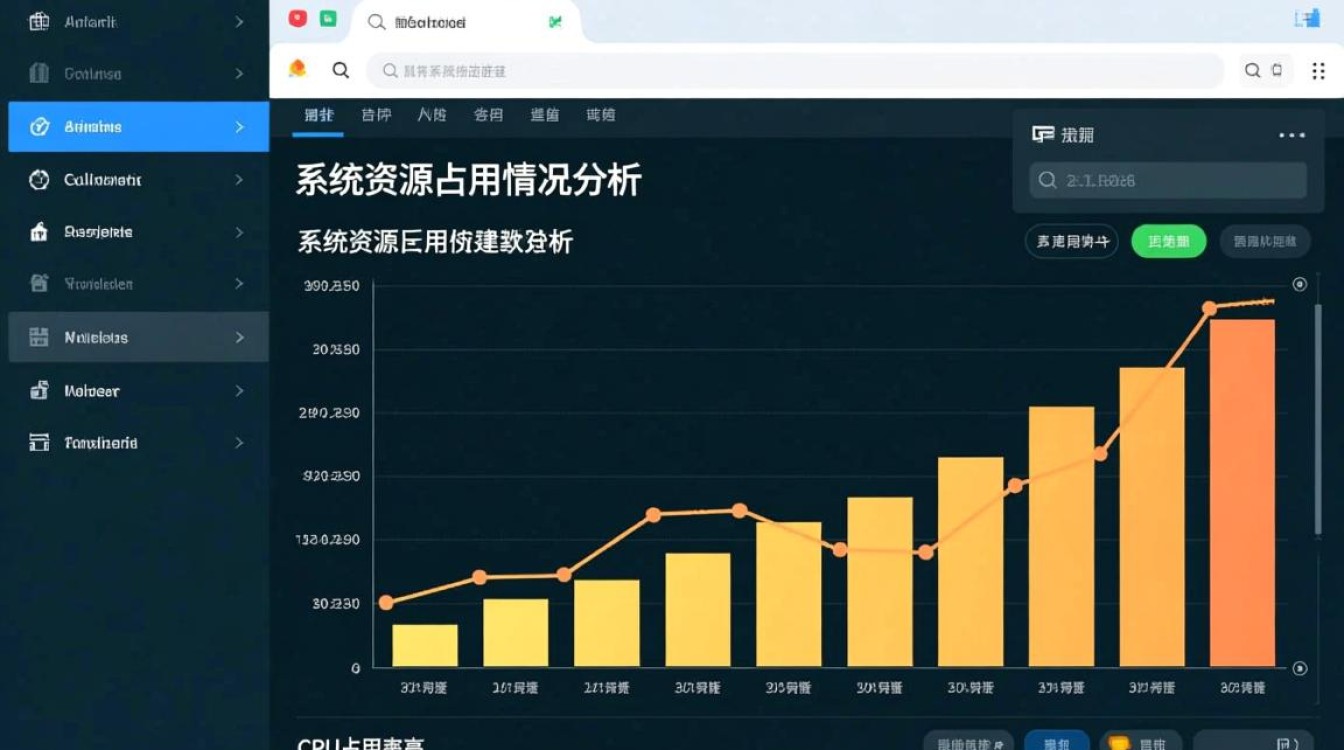Click the search icon right of the address field

[1252, 70]
